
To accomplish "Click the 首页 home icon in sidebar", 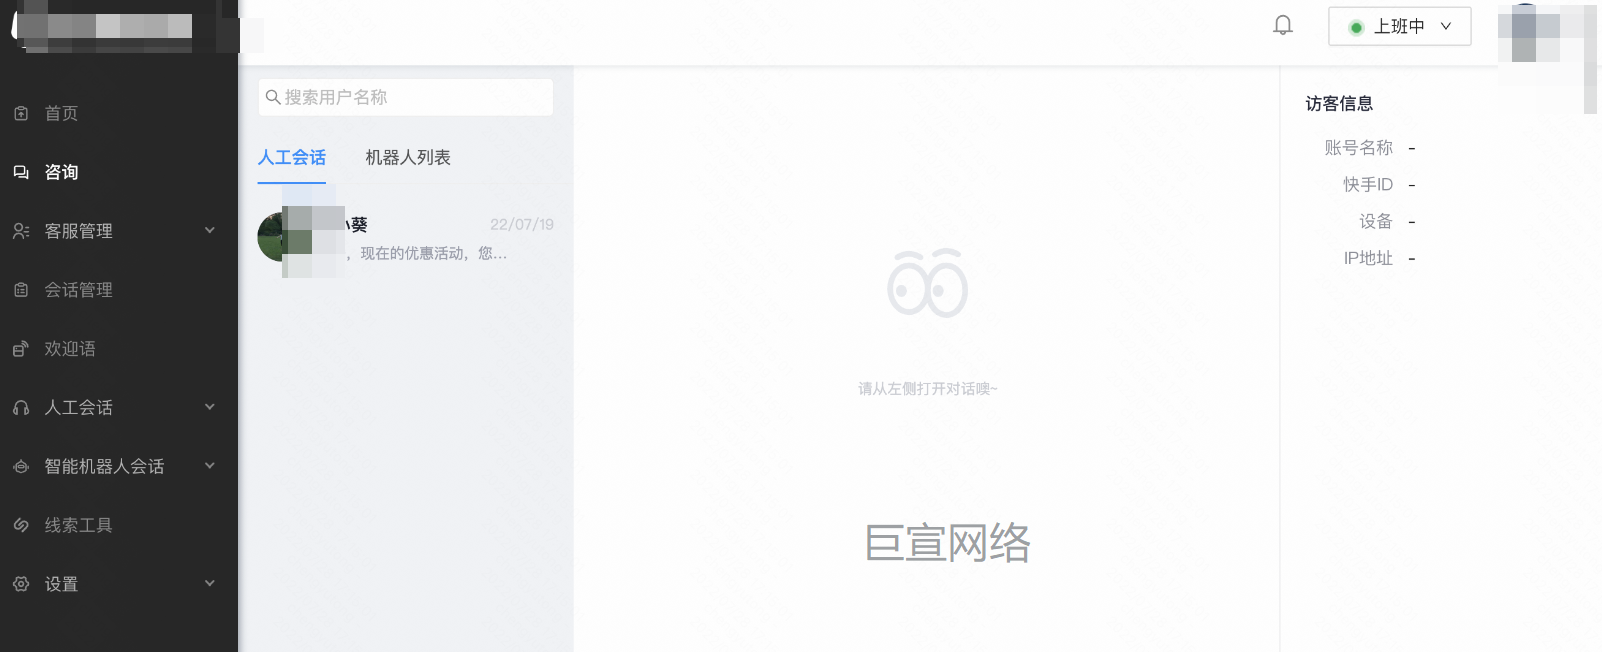I will click(x=21, y=113).
